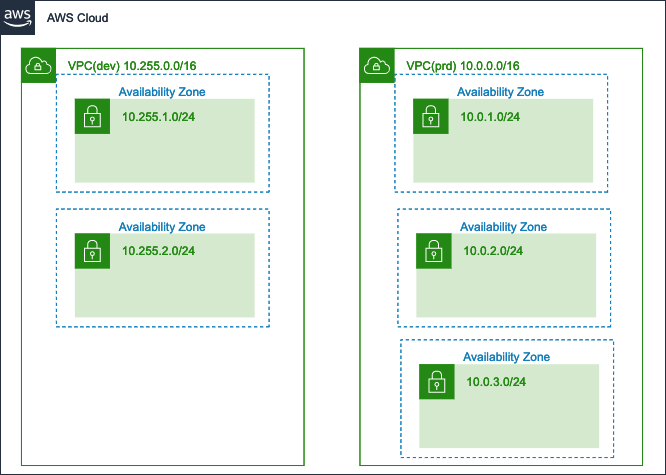This screenshot has width=666, height=475.
Task: Select the 10.0.1.0/24 subnet lock icon
Action: point(430,117)
